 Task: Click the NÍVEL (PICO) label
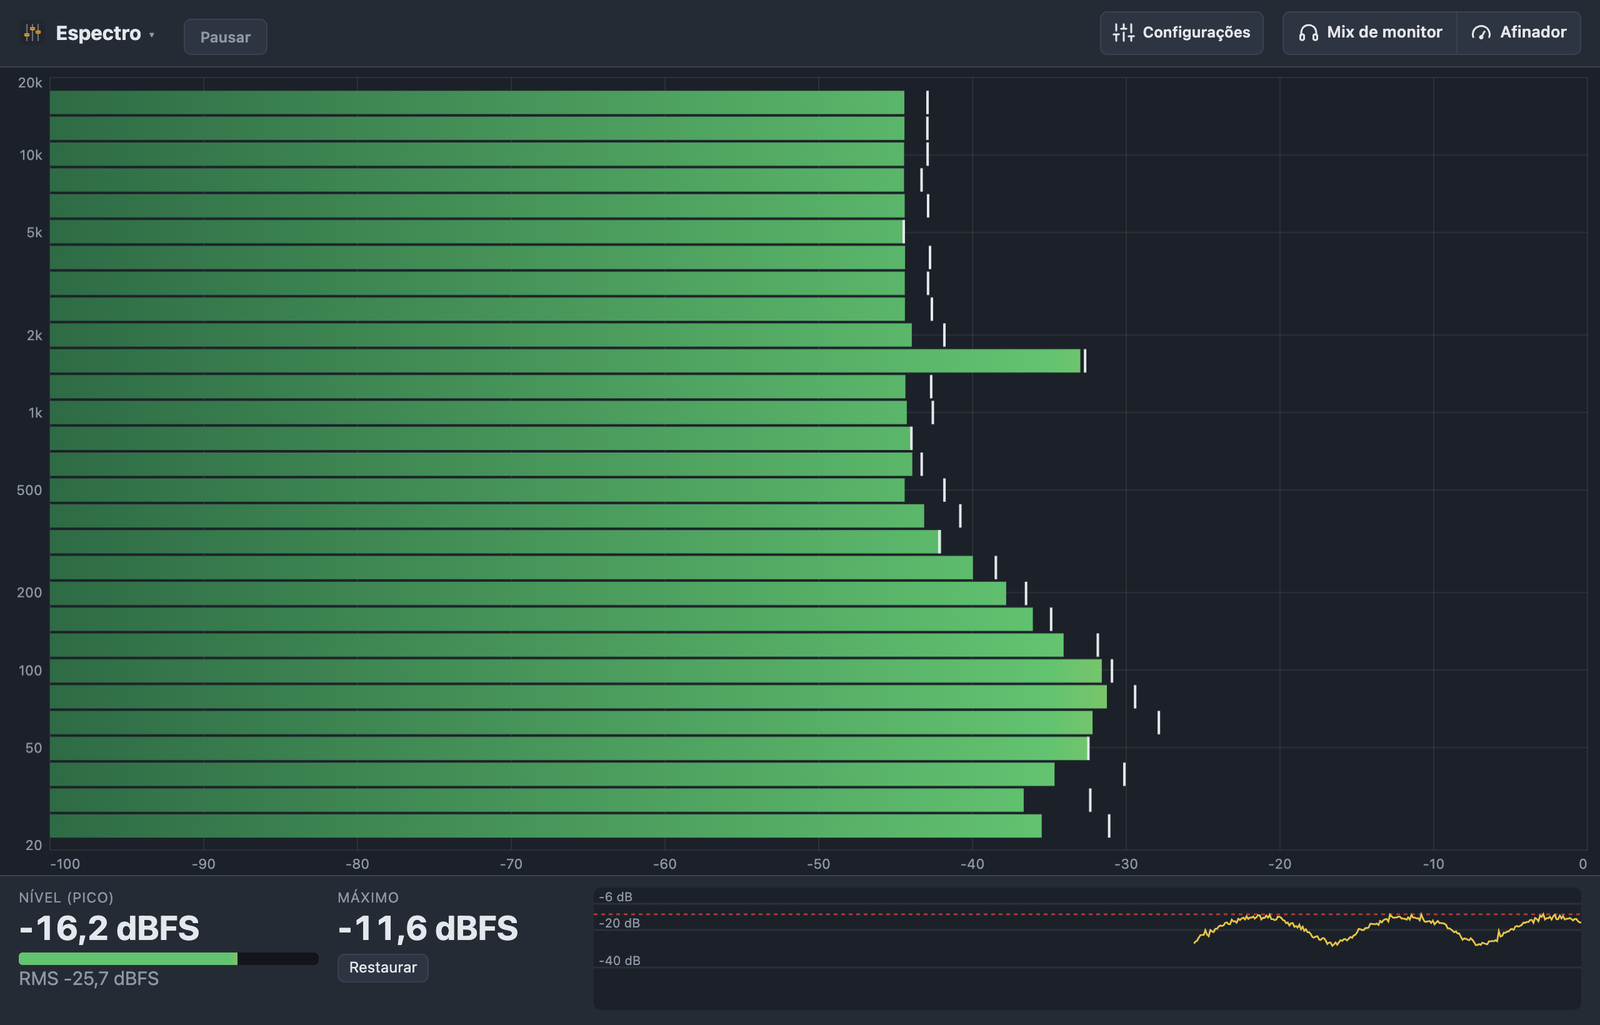(x=66, y=898)
